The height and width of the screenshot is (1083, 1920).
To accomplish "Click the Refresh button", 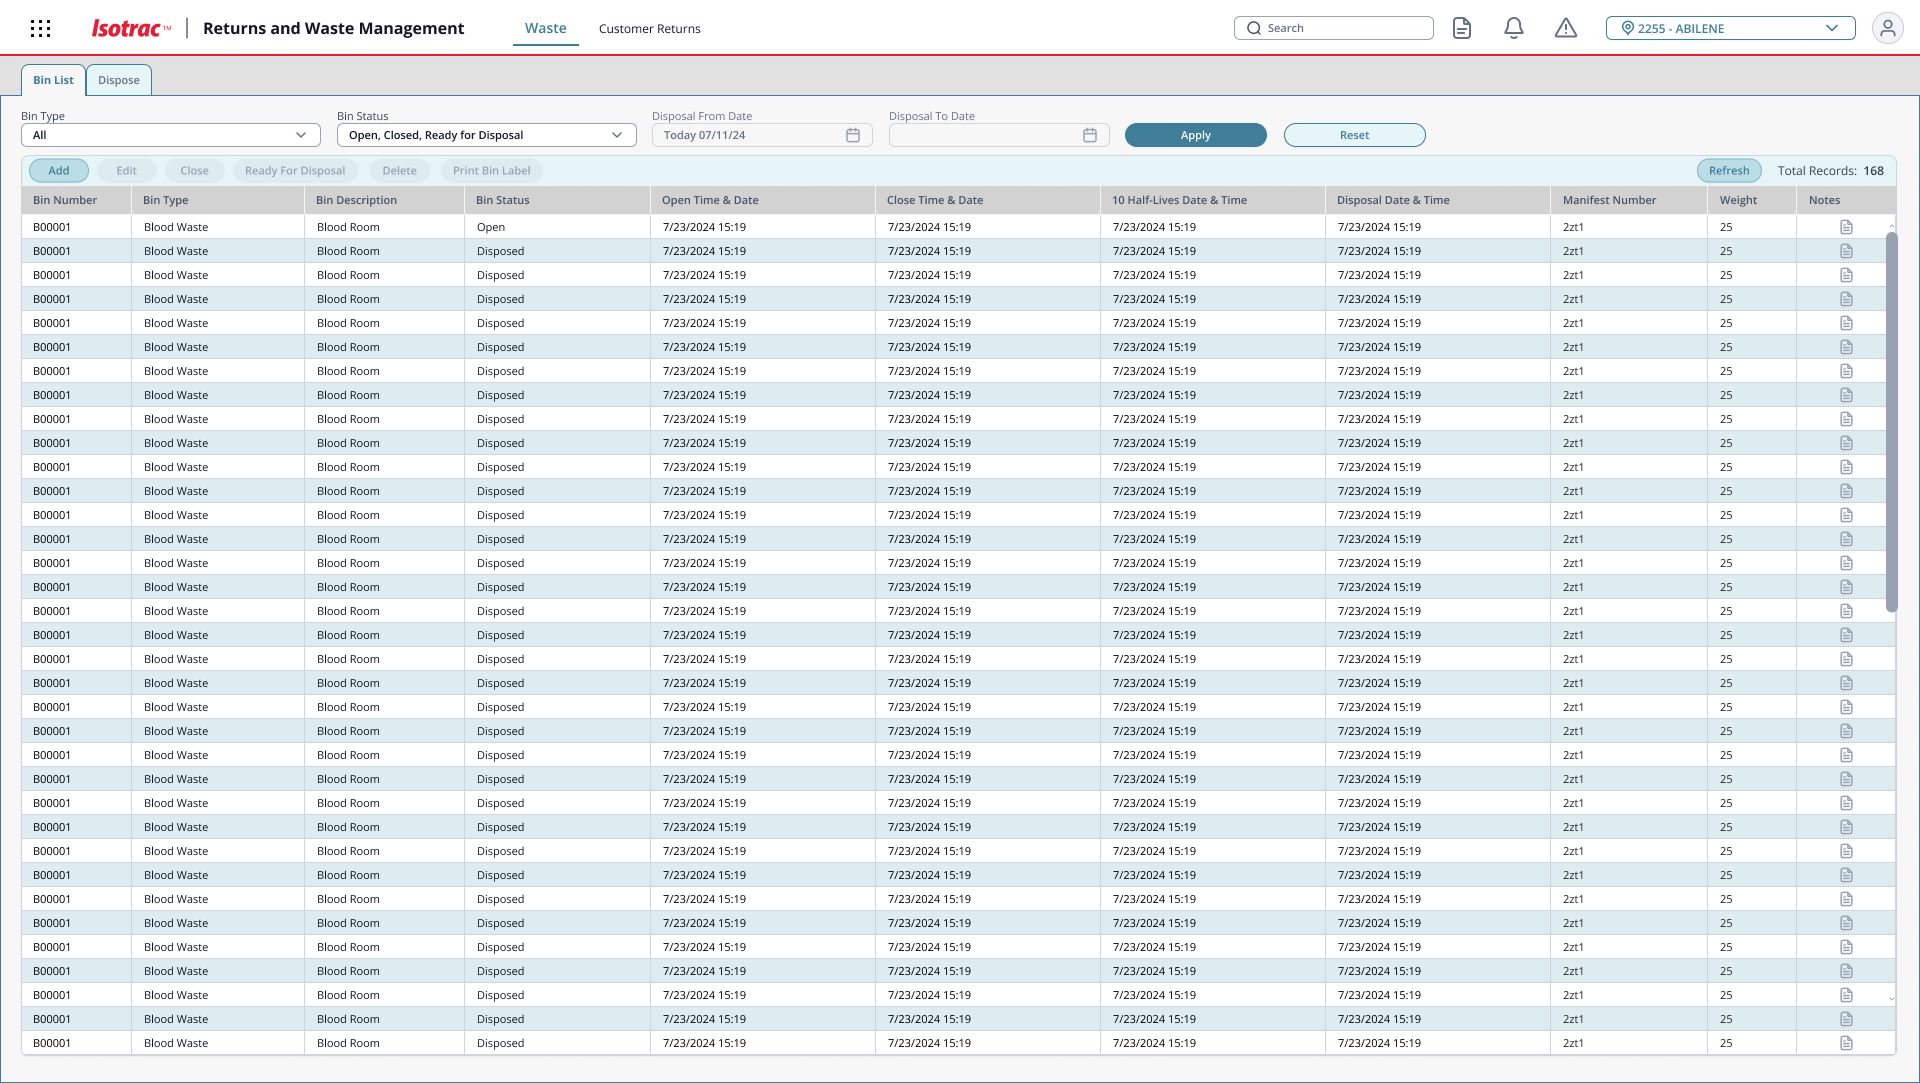I will [1728, 171].
